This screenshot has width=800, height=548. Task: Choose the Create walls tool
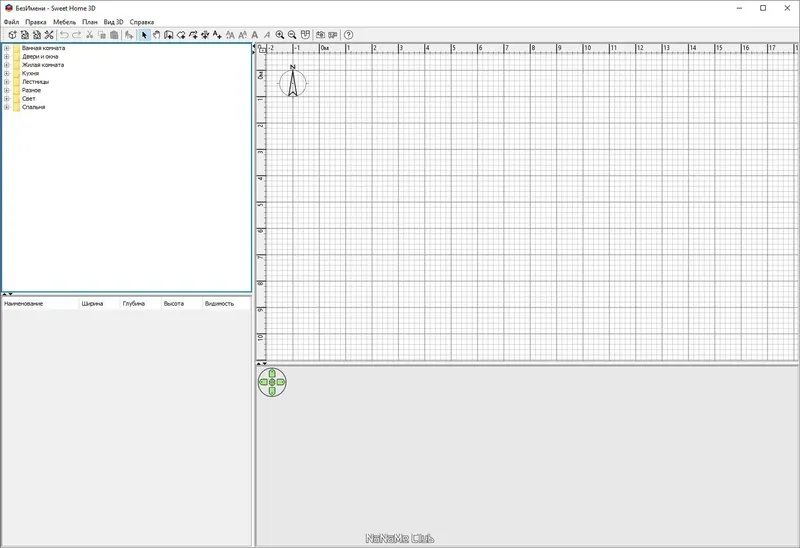click(169, 35)
